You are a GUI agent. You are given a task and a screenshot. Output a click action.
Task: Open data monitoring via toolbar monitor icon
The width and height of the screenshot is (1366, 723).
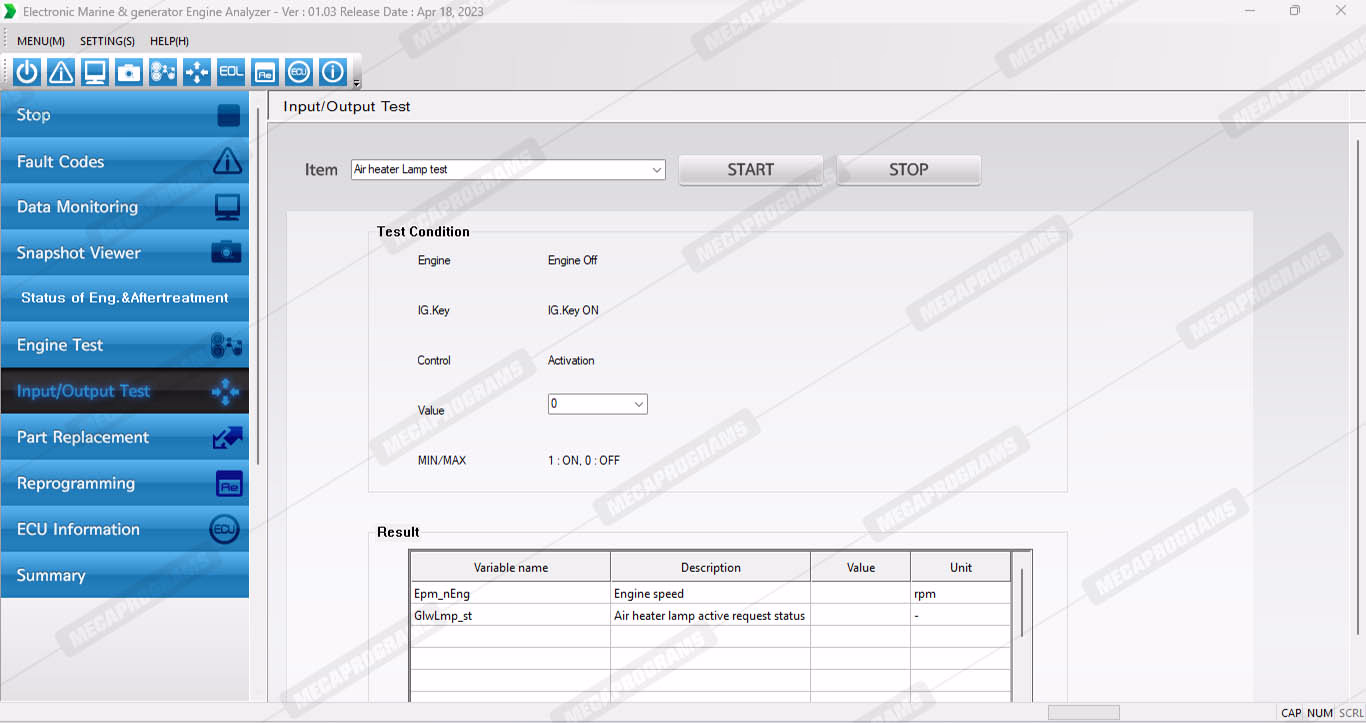95,72
